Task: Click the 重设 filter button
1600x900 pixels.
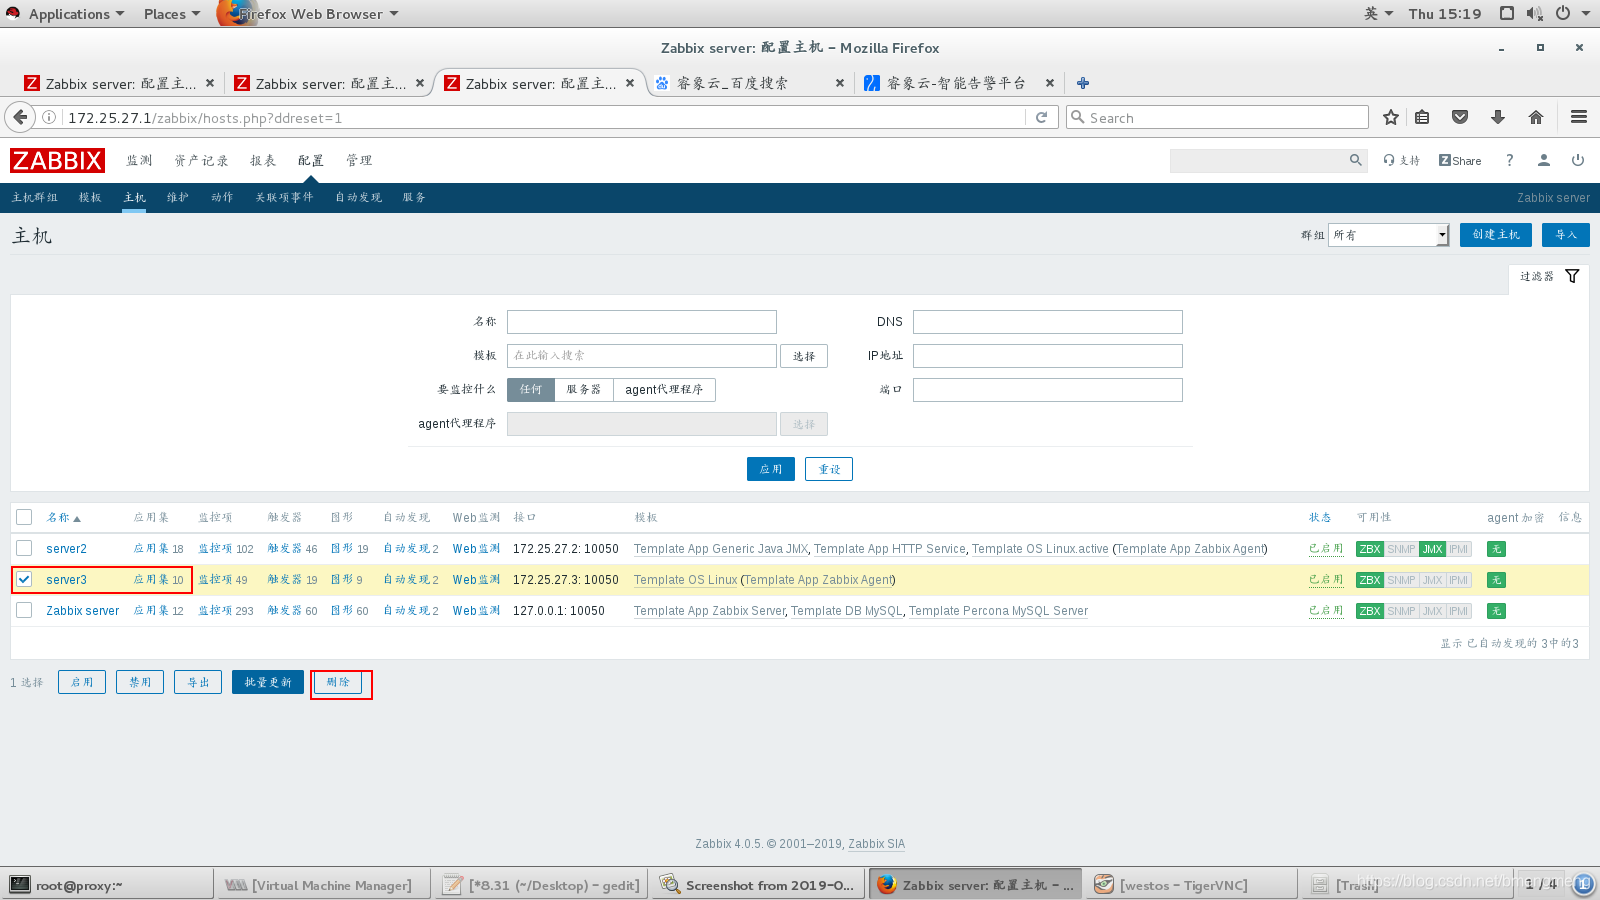Action: [829, 469]
